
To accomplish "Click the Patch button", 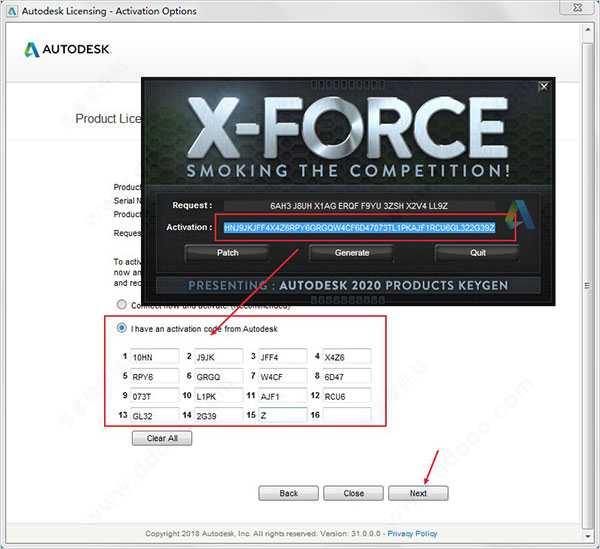I will [227, 253].
